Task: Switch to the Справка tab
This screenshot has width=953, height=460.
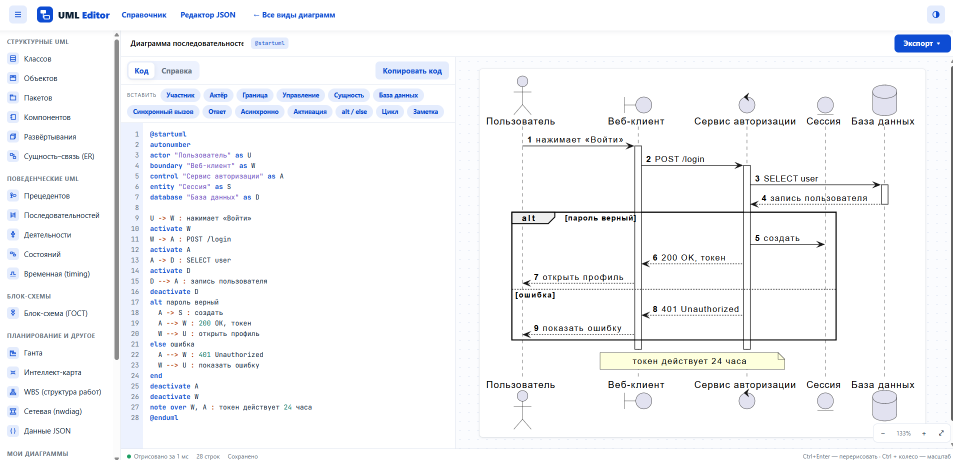Action: coord(176,70)
